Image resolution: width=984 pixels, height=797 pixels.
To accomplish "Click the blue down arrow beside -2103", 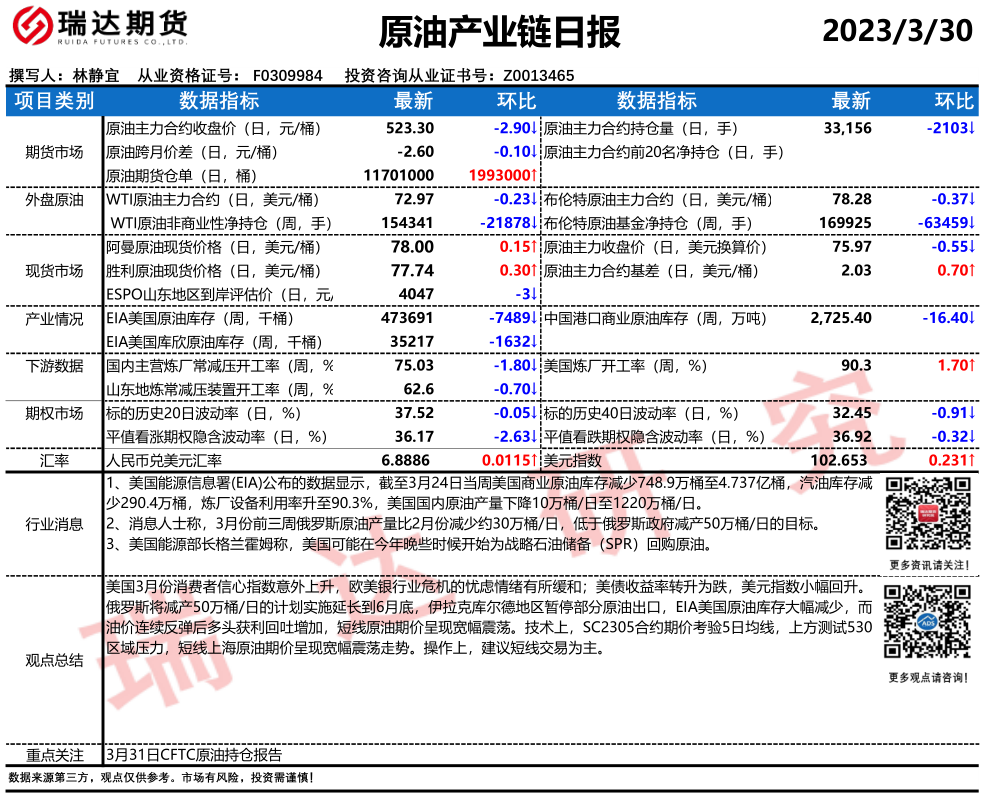I will [971, 128].
